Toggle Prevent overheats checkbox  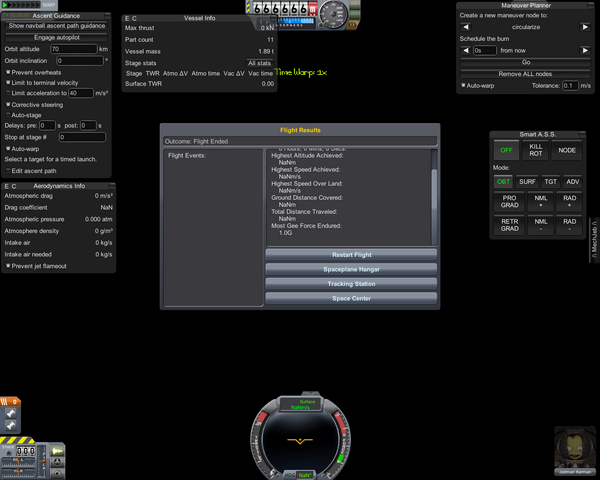8,72
